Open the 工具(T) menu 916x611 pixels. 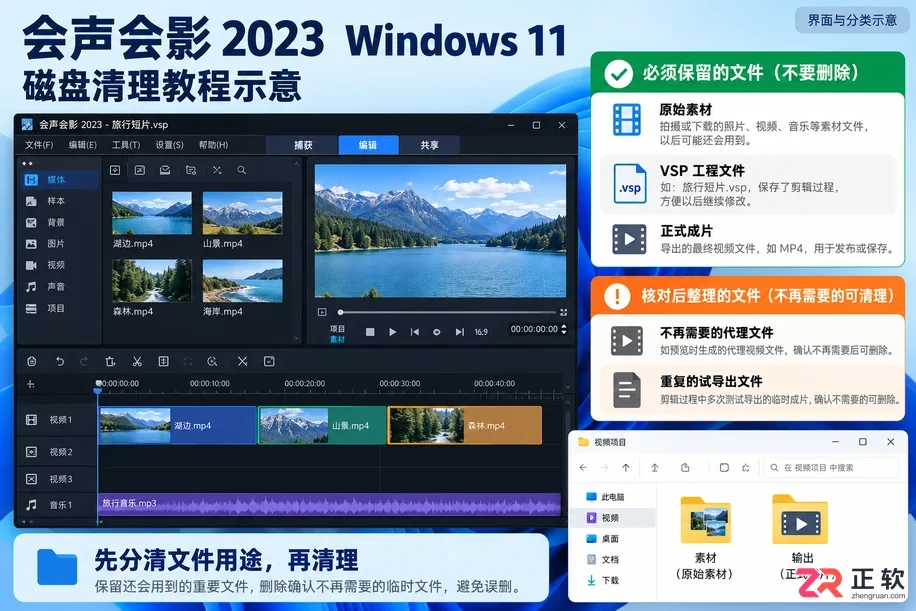[126, 145]
